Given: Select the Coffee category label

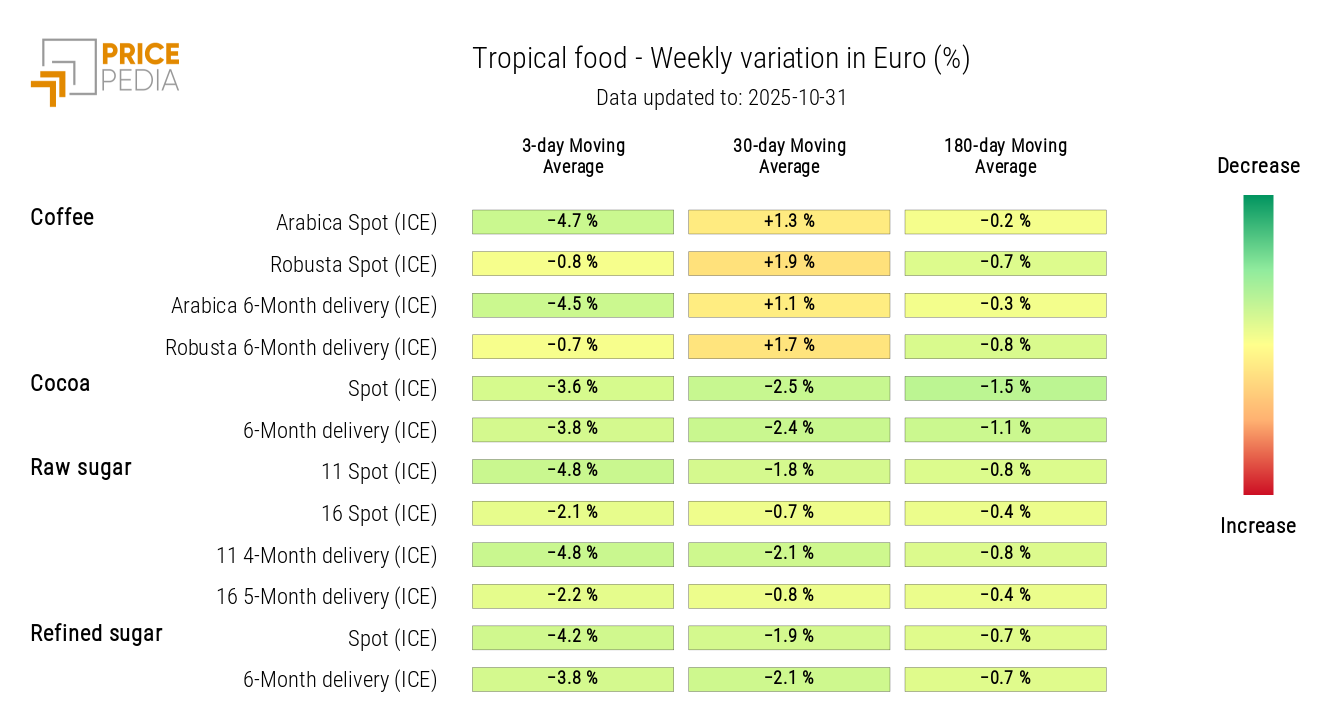Looking at the screenshot, I should click(62, 217).
